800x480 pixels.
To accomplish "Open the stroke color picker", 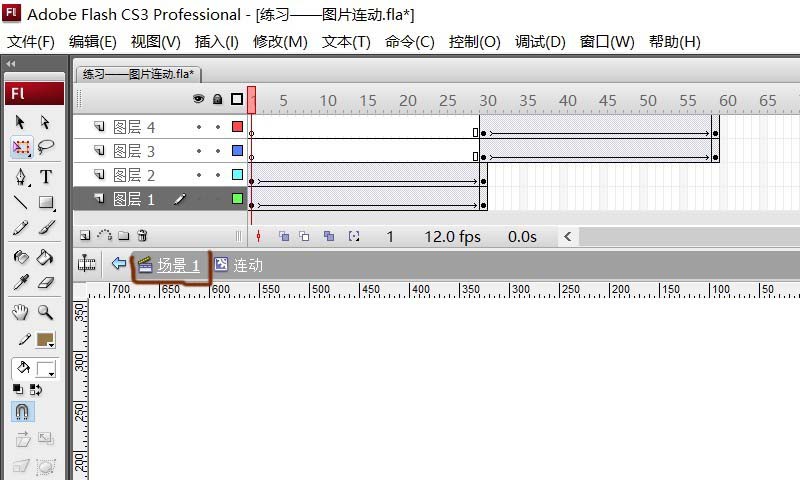I will coord(45,340).
